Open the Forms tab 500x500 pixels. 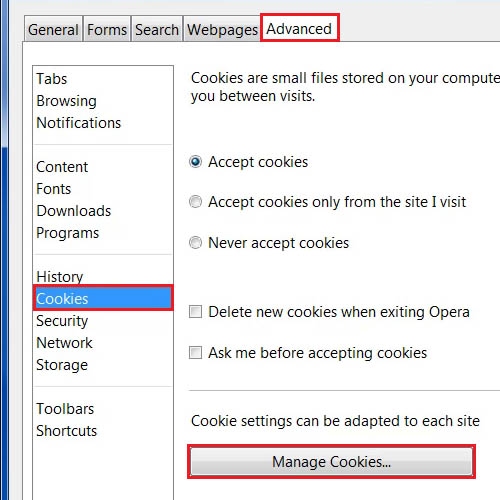[x=107, y=29]
